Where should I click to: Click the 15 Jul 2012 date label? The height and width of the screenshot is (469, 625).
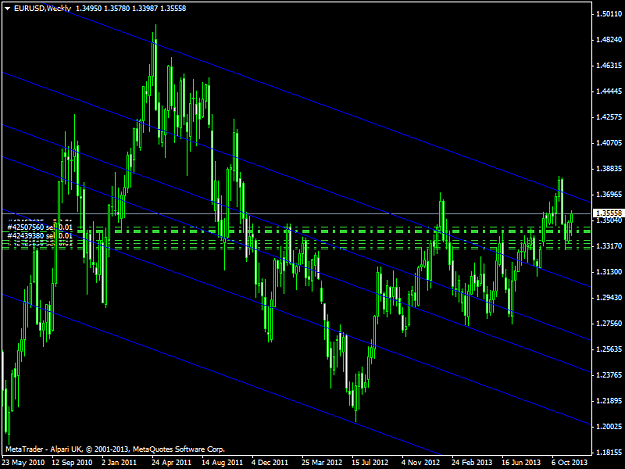pyautogui.click(x=370, y=463)
